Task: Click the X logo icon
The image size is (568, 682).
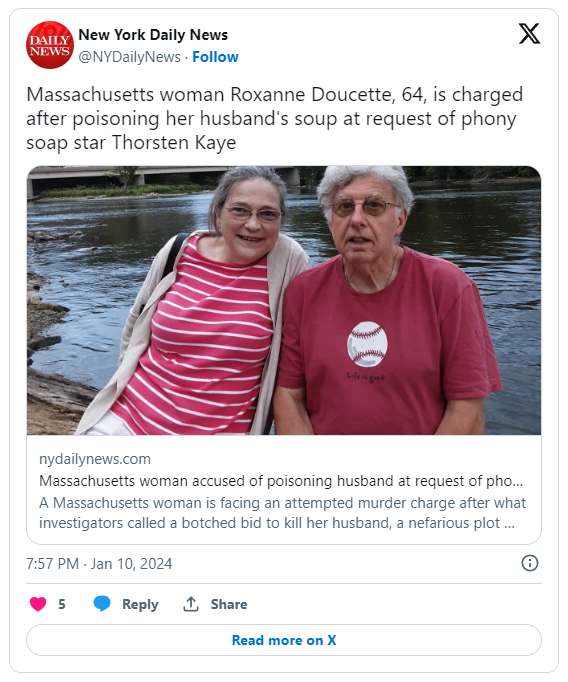Action: pos(529,33)
